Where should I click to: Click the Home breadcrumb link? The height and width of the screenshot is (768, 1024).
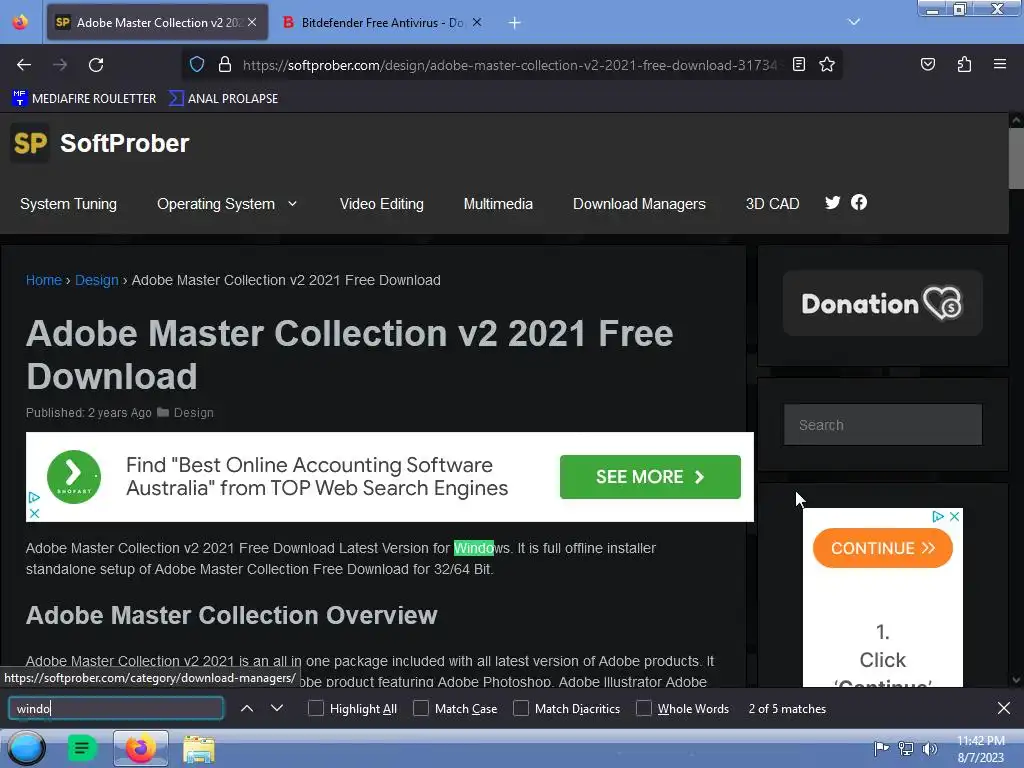pos(44,280)
